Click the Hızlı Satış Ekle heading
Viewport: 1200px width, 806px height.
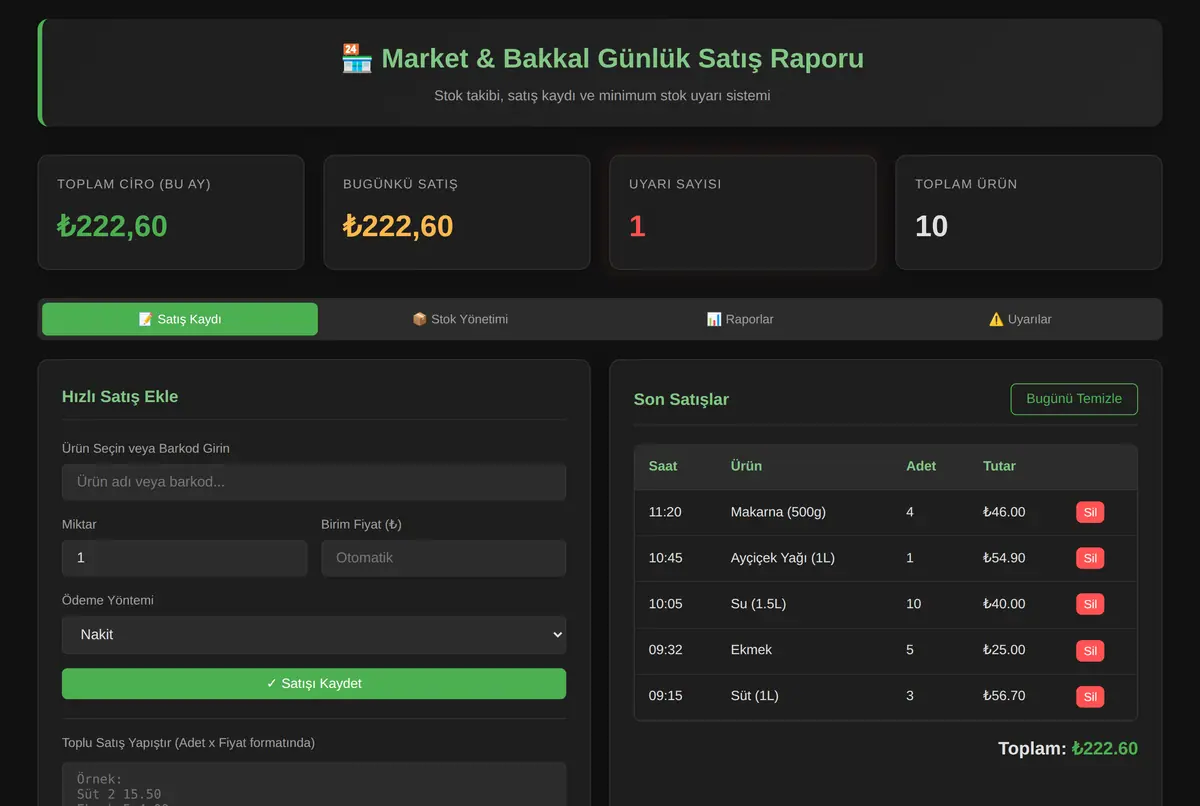120,397
